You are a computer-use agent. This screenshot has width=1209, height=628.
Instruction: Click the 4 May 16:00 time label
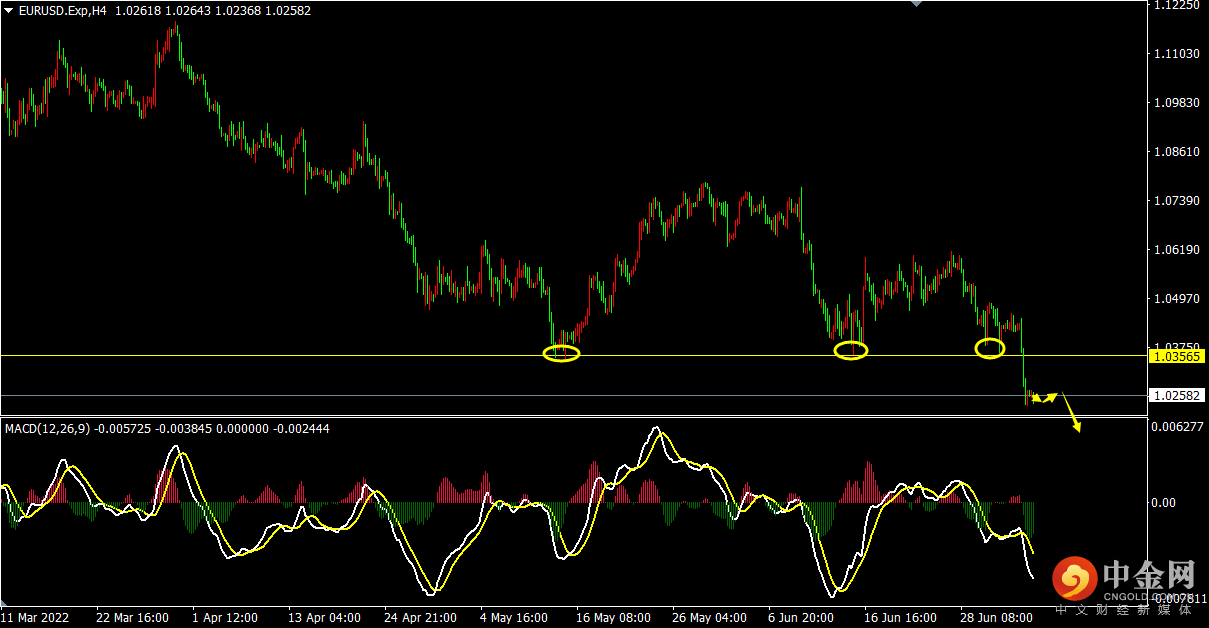(x=514, y=618)
